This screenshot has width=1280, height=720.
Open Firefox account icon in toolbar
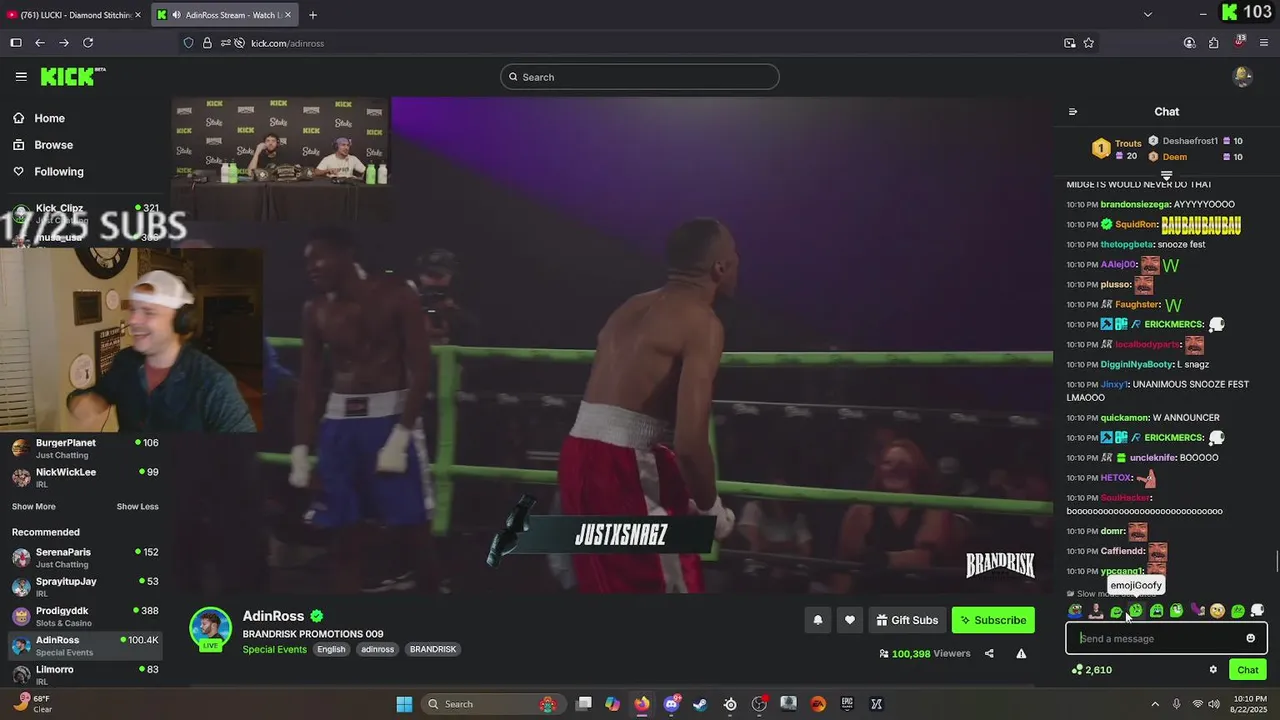[1189, 43]
